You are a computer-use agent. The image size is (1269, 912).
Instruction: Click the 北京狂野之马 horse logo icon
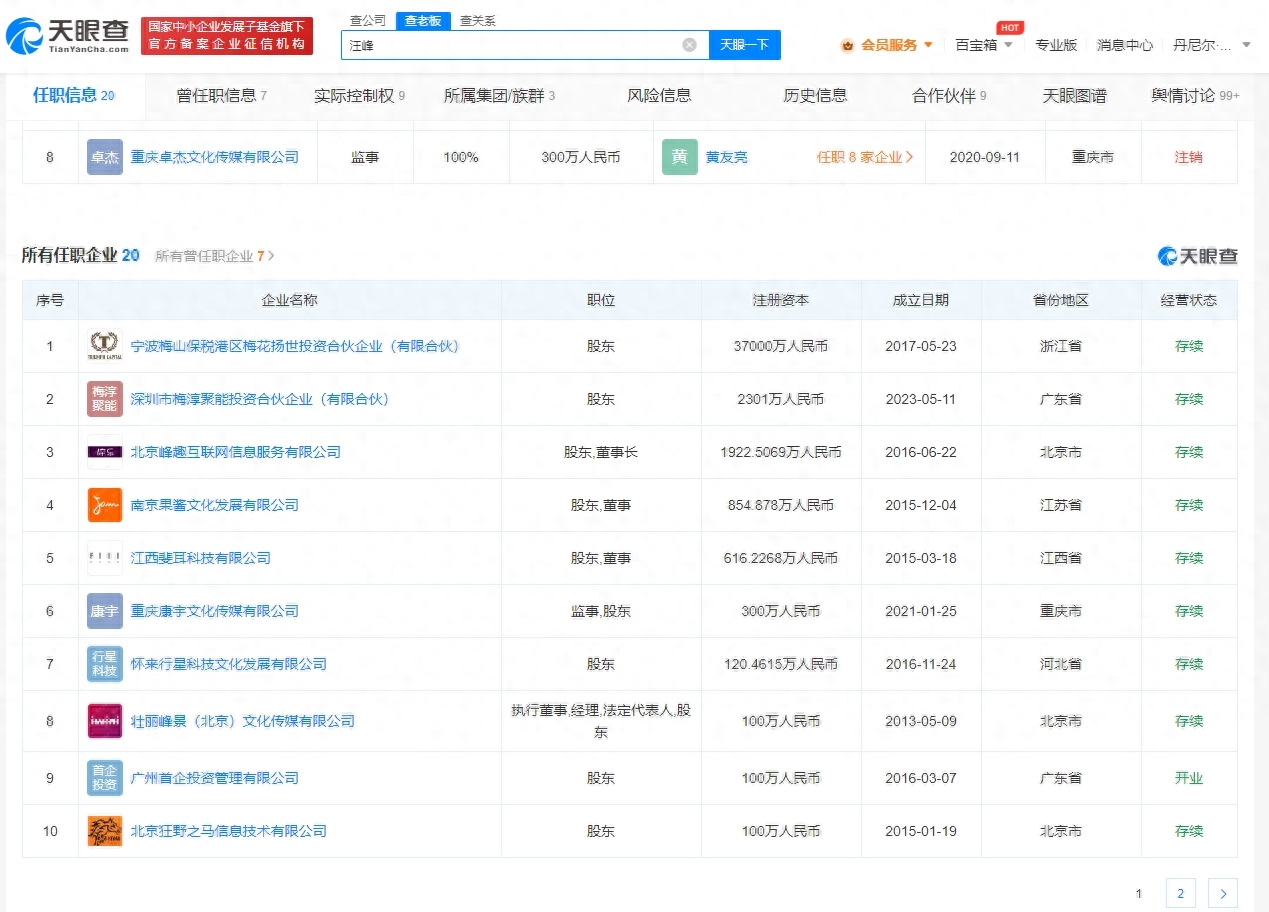(105, 831)
